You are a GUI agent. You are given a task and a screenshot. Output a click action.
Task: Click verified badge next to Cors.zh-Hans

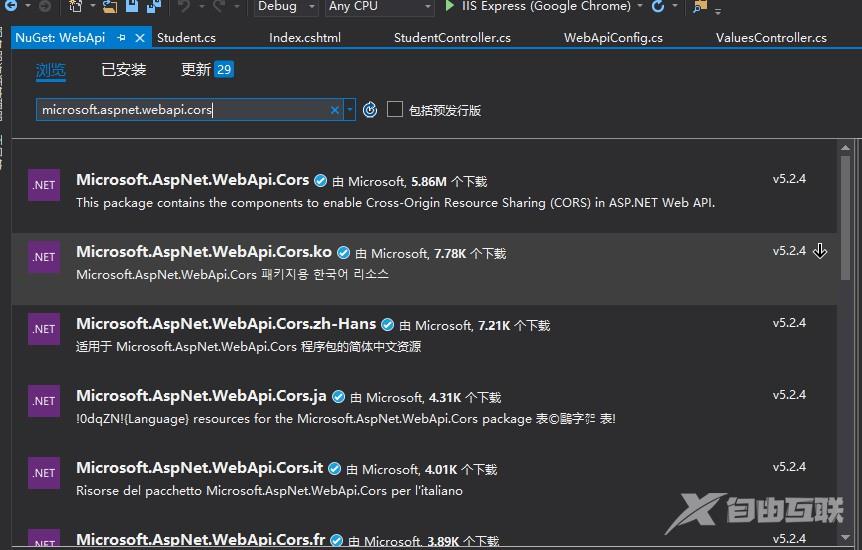[x=388, y=324]
